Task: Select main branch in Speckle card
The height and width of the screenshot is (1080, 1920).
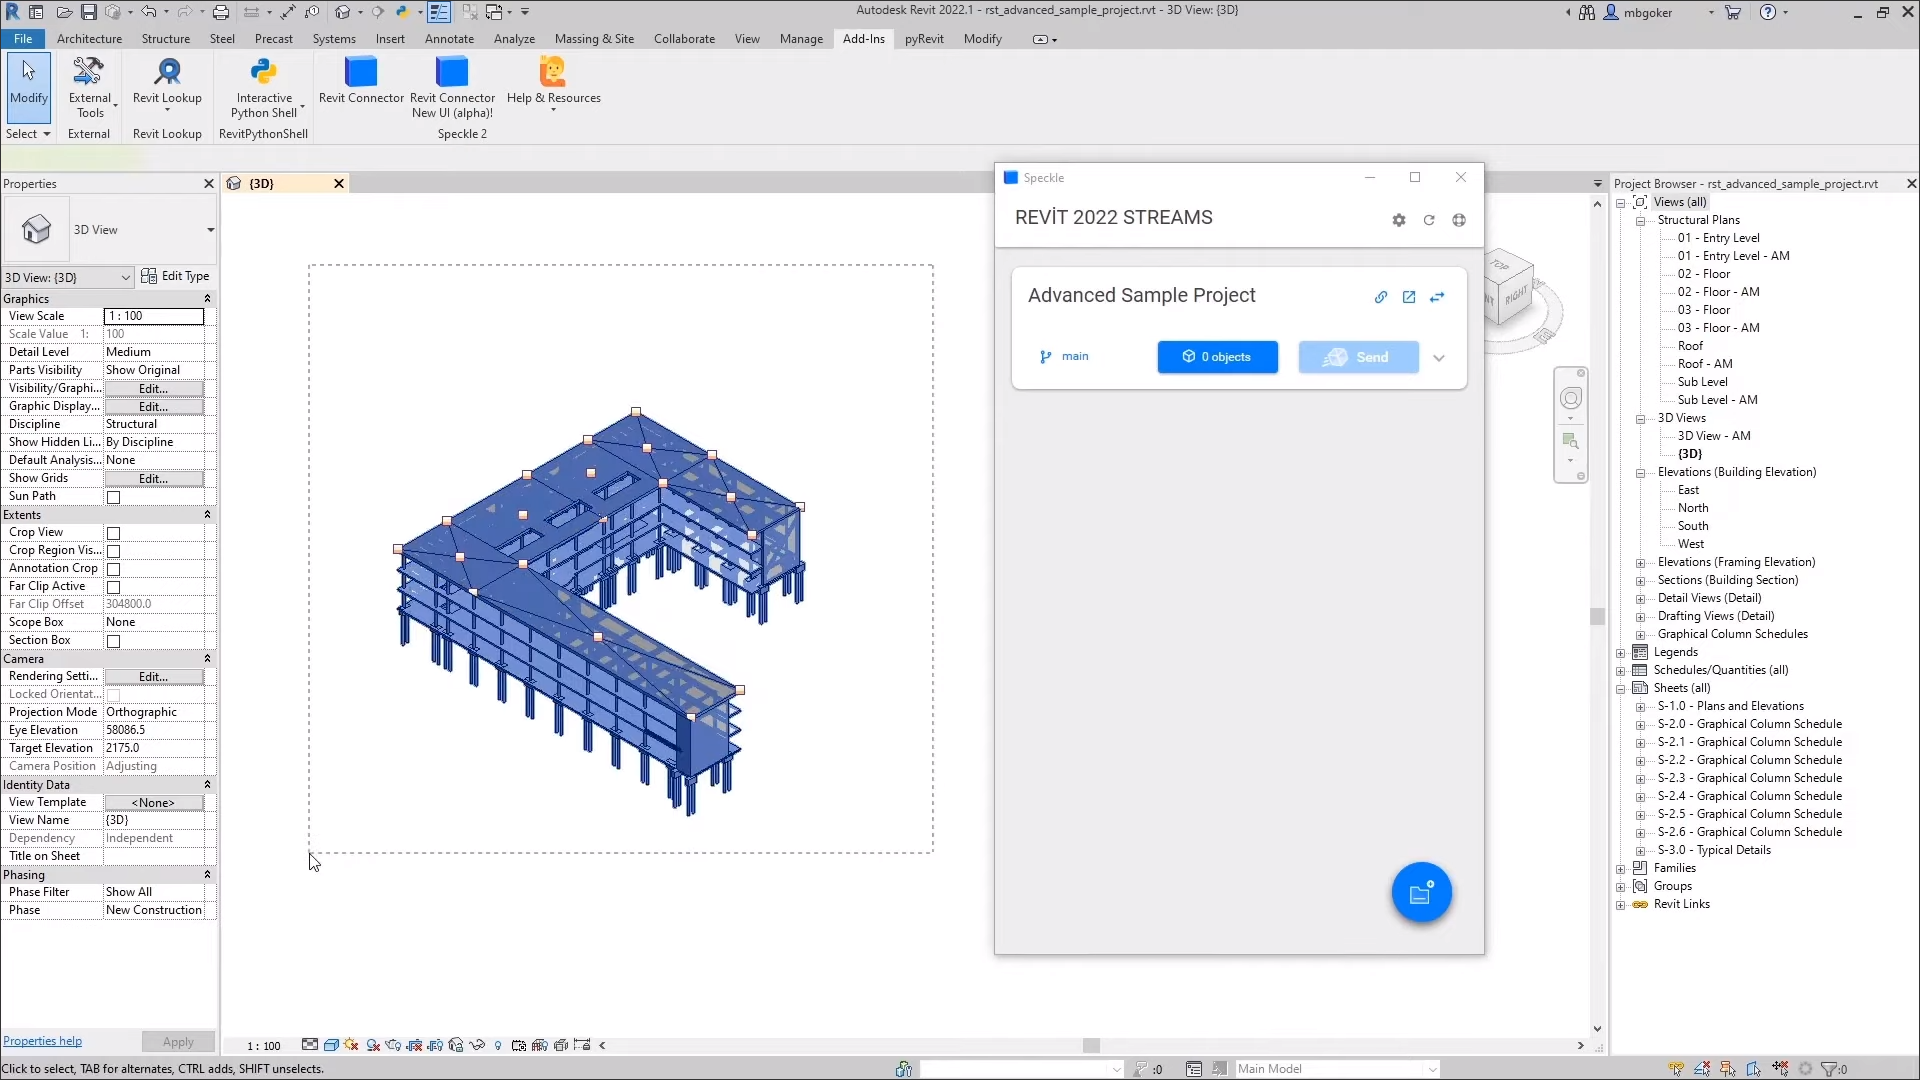Action: pyautogui.click(x=1064, y=357)
